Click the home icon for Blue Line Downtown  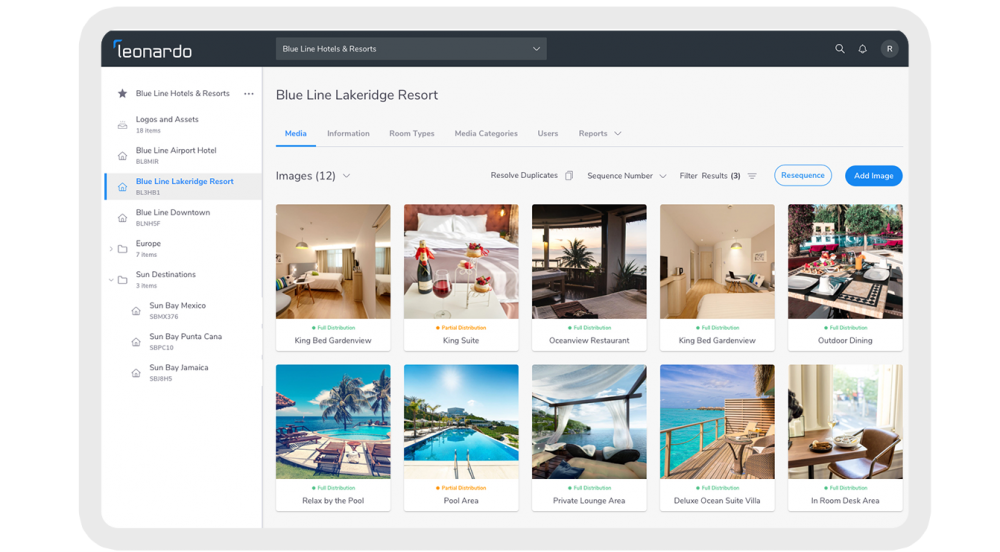[x=122, y=218]
